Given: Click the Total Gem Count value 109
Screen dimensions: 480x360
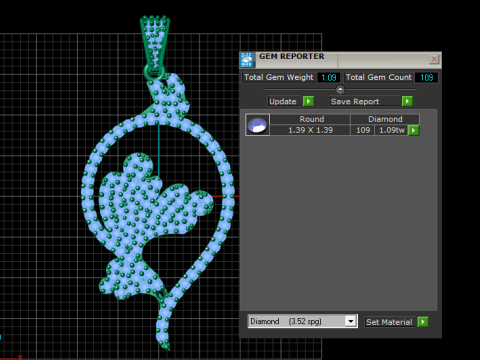Looking at the screenshot, I should coord(426,77).
